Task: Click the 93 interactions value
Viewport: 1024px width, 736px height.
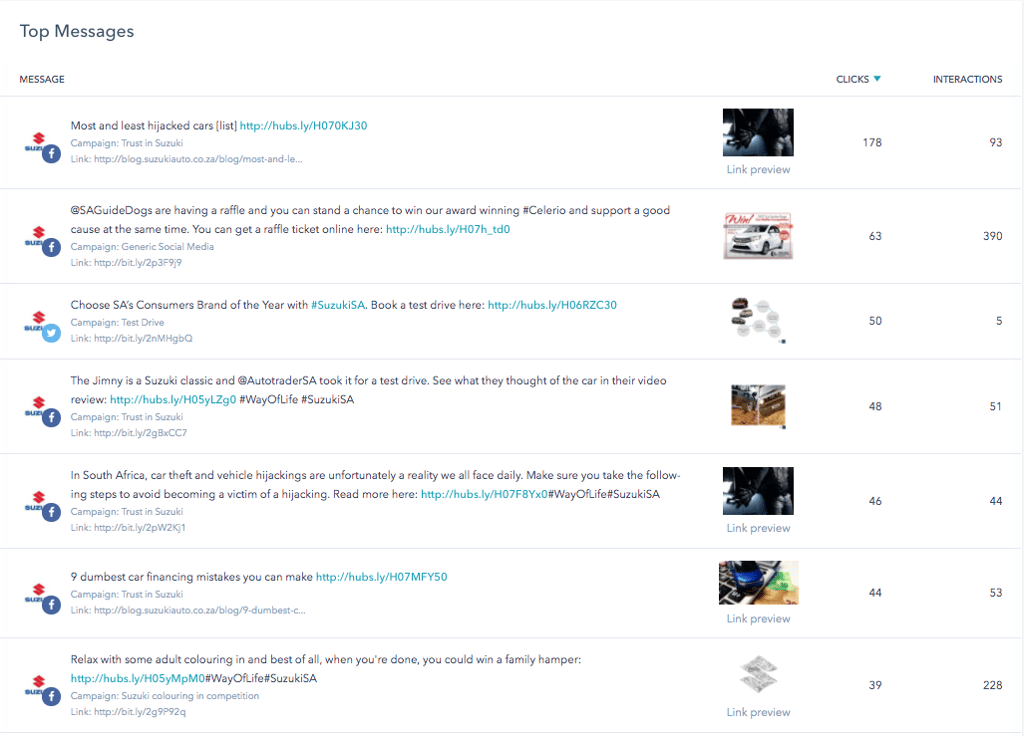Action: tap(996, 142)
